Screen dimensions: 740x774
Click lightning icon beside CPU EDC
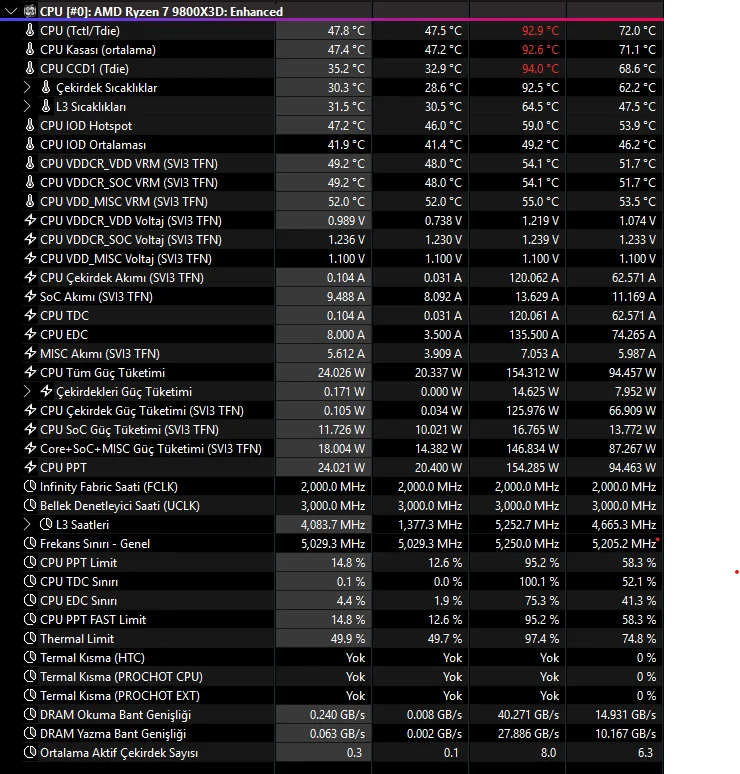pos(30,335)
